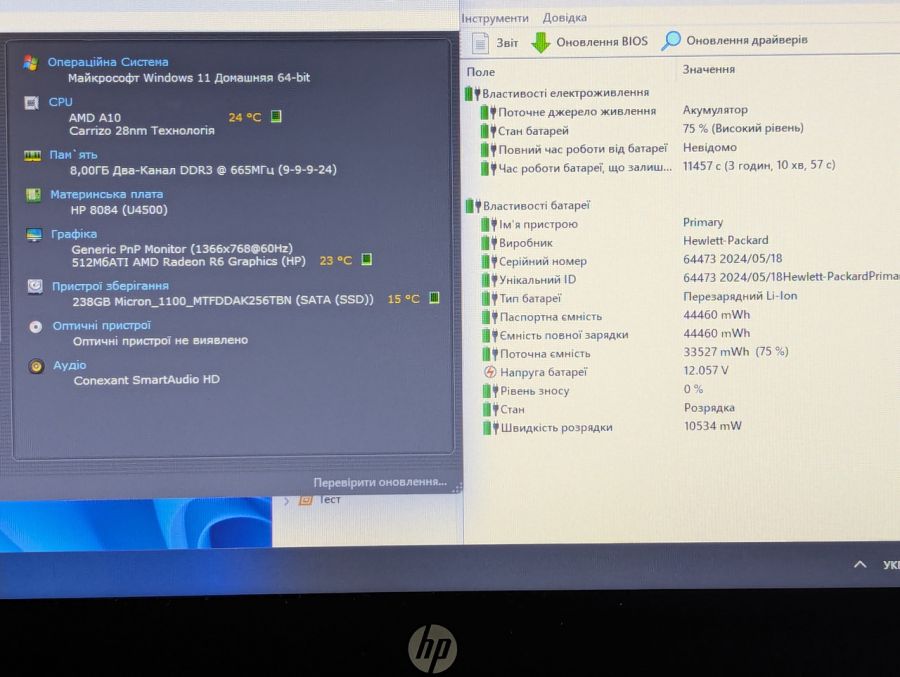Image resolution: width=900 pixels, height=677 pixels.
Task: Open the Довідка menu
Action: [x=565, y=17]
